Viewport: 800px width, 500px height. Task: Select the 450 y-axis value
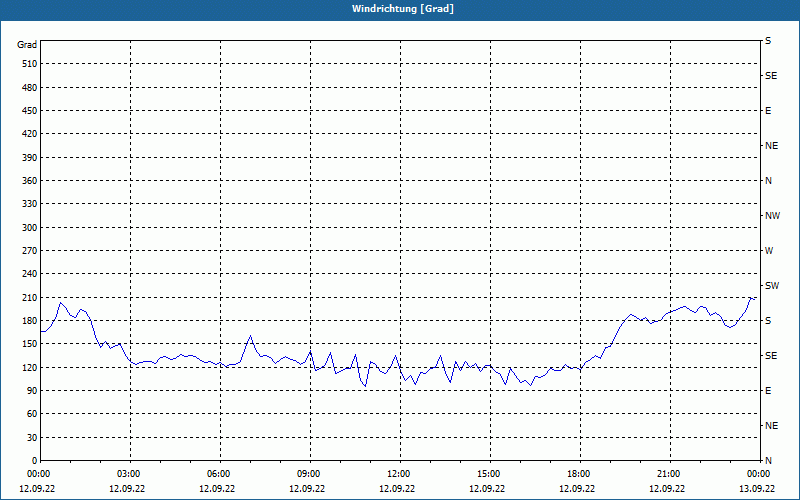pyautogui.click(x=30, y=111)
